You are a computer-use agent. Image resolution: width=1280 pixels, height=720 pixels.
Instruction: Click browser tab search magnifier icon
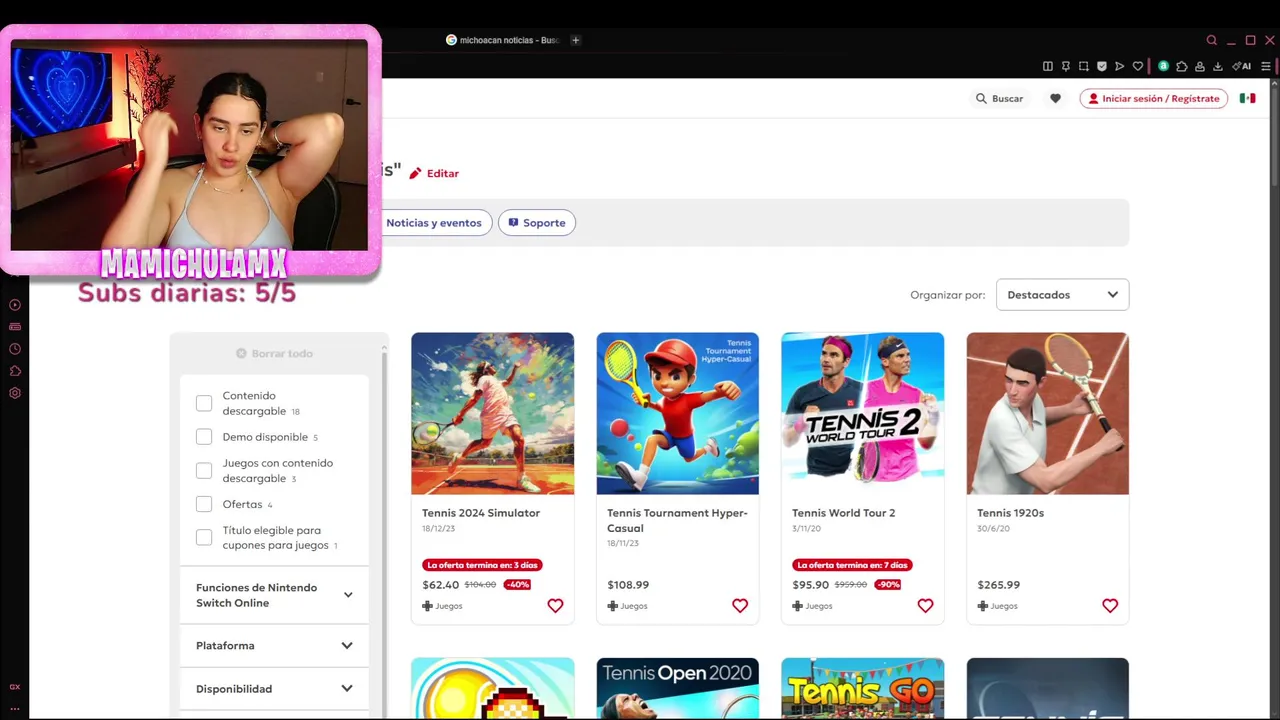pos(1211,40)
